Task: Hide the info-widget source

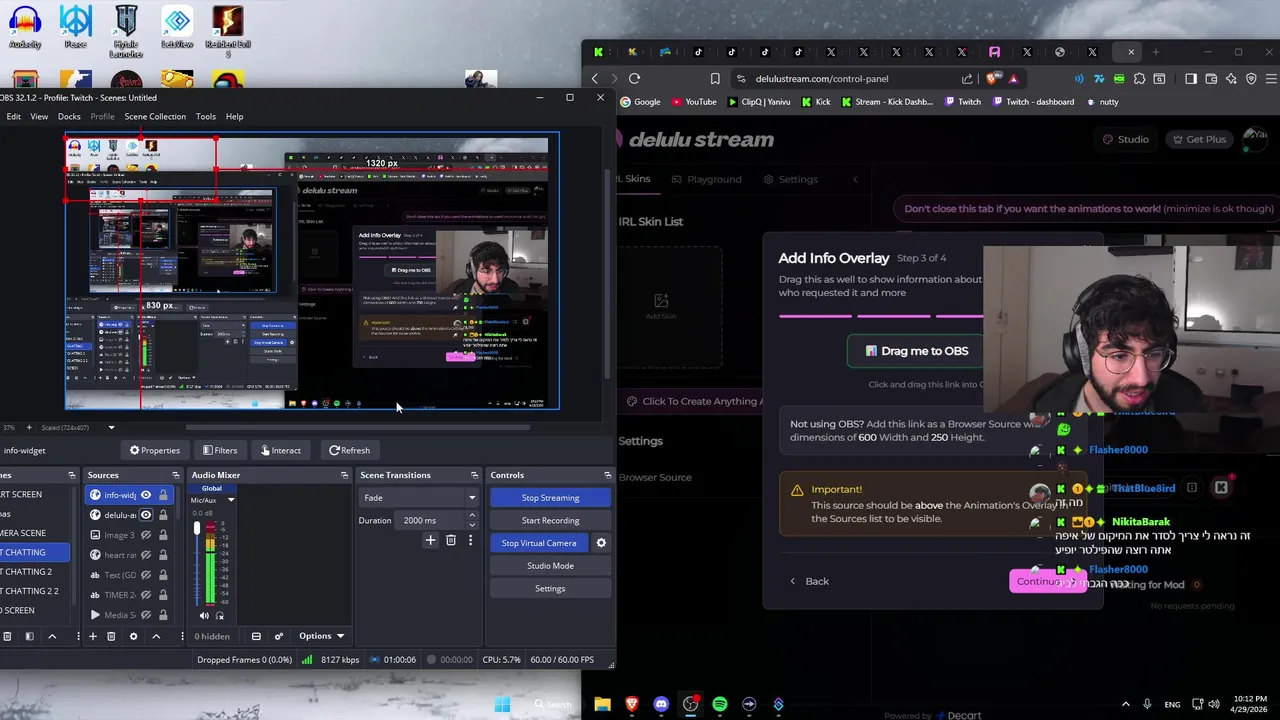Action: point(146,495)
